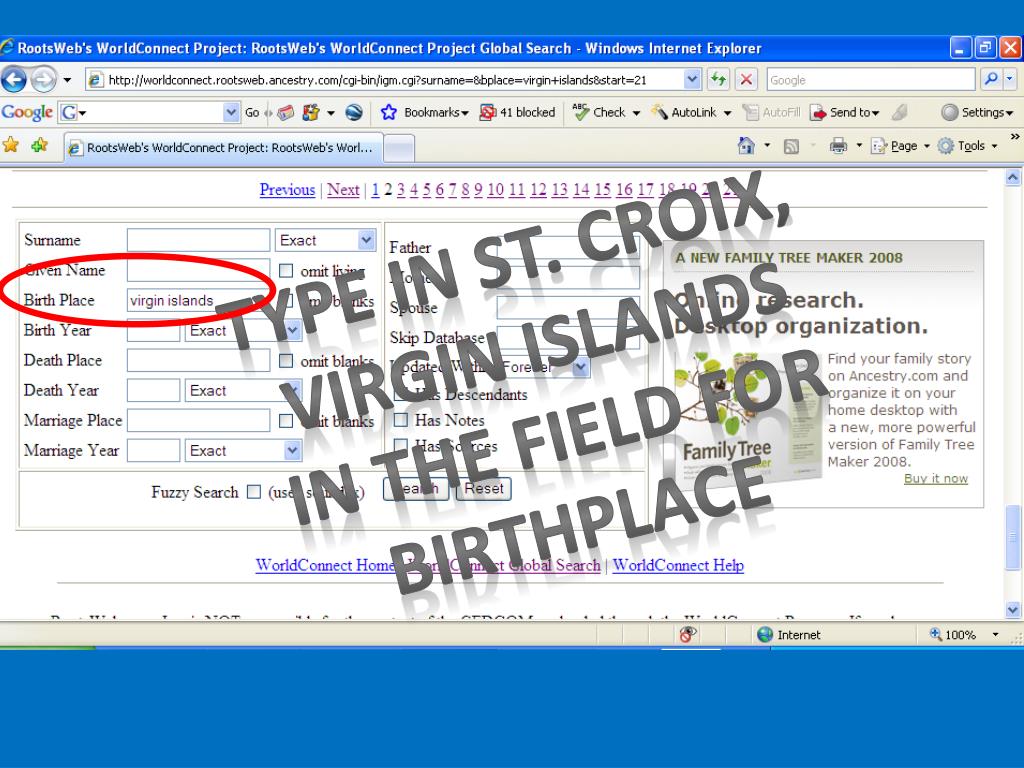This screenshot has width=1024, height=768.
Task: Click in the Surname input field
Action: (x=199, y=240)
